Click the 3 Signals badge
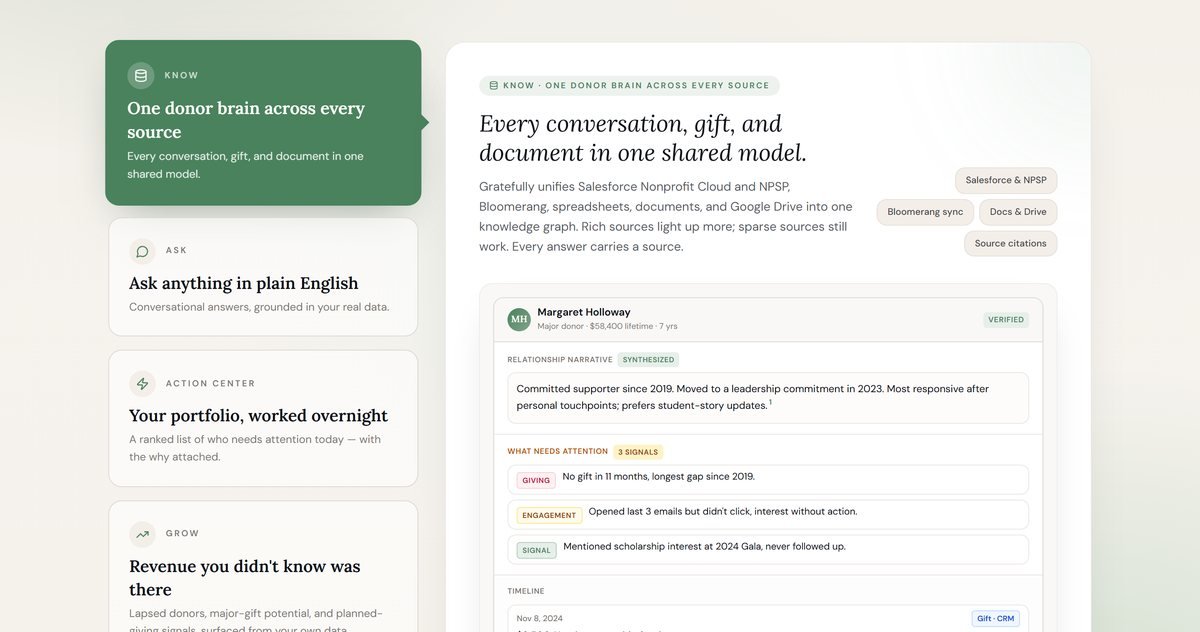The height and width of the screenshot is (632, 1200). (x=638, y=452)
